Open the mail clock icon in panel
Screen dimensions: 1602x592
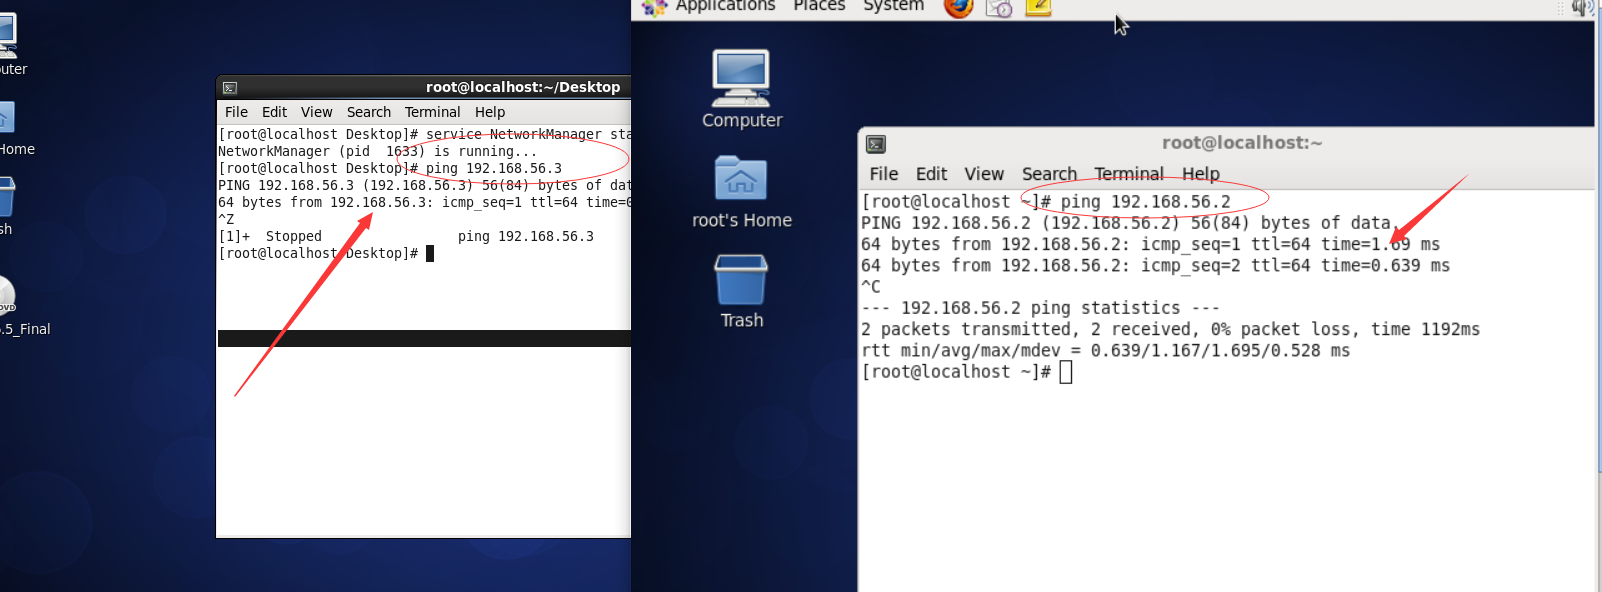point(999,7)
